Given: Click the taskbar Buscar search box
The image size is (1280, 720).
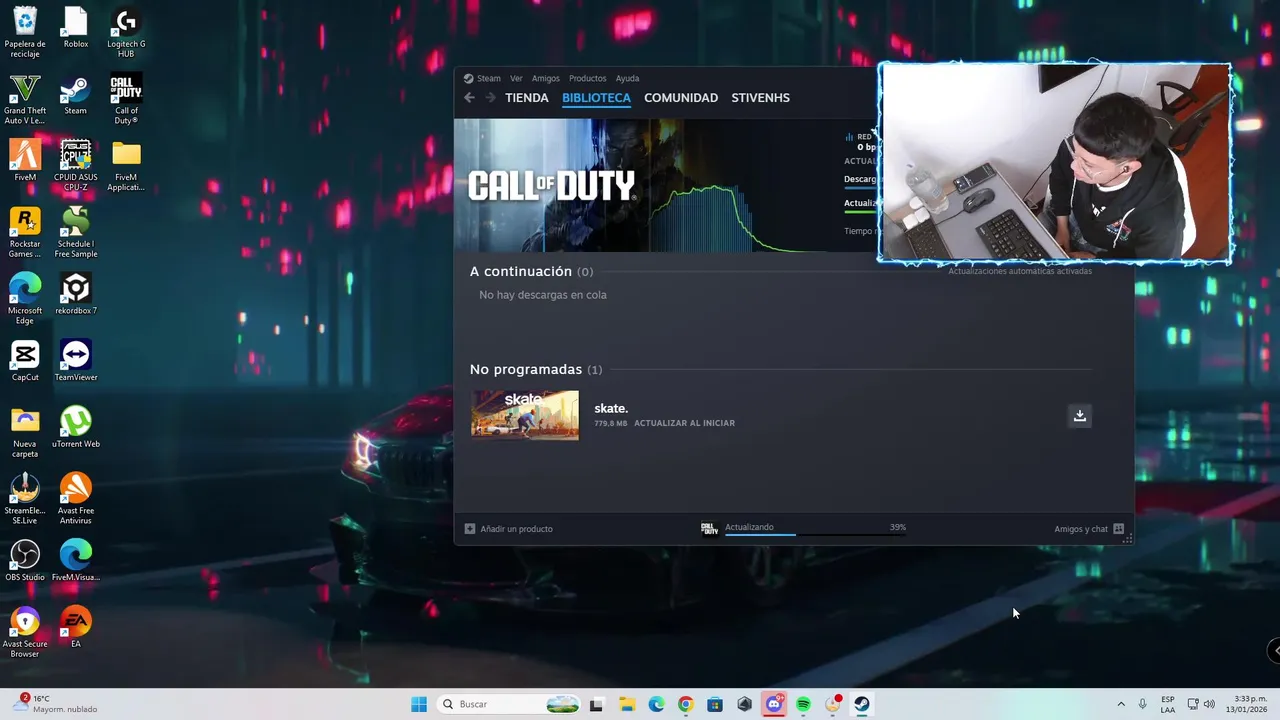Looking at the screenshot, I should 509,704.
